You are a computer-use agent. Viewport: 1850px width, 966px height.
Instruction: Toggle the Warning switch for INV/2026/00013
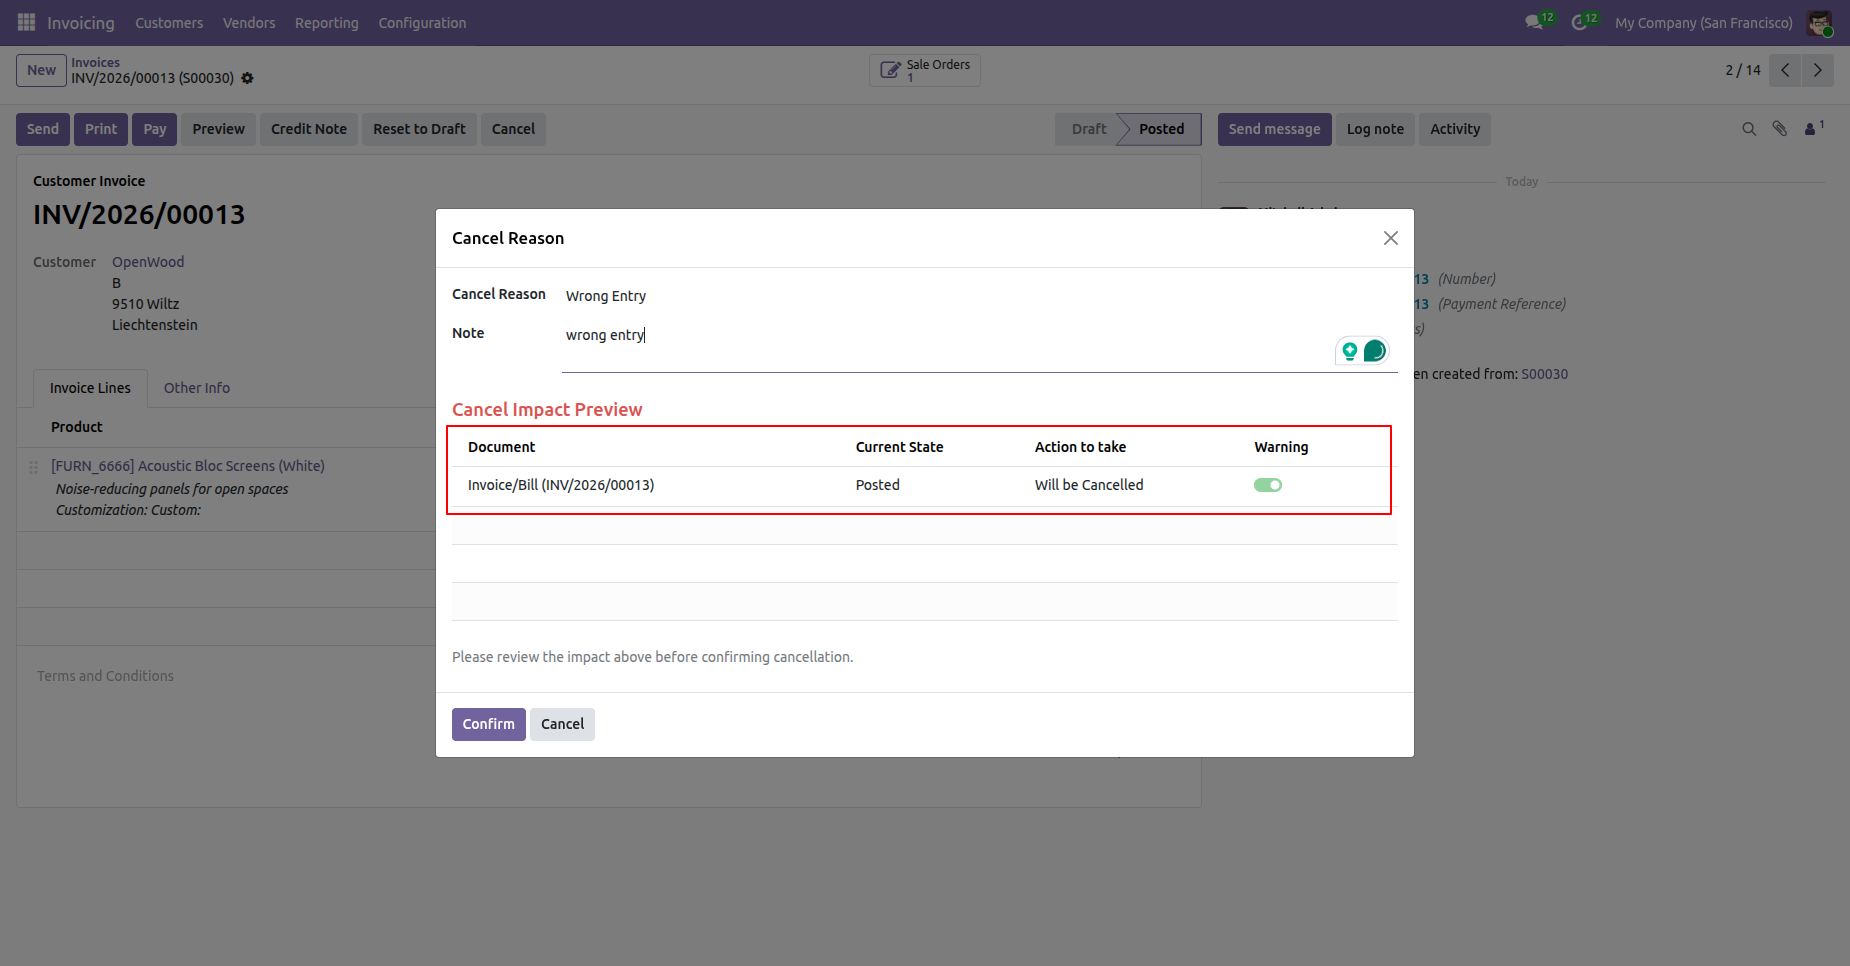coord(1268,485)
